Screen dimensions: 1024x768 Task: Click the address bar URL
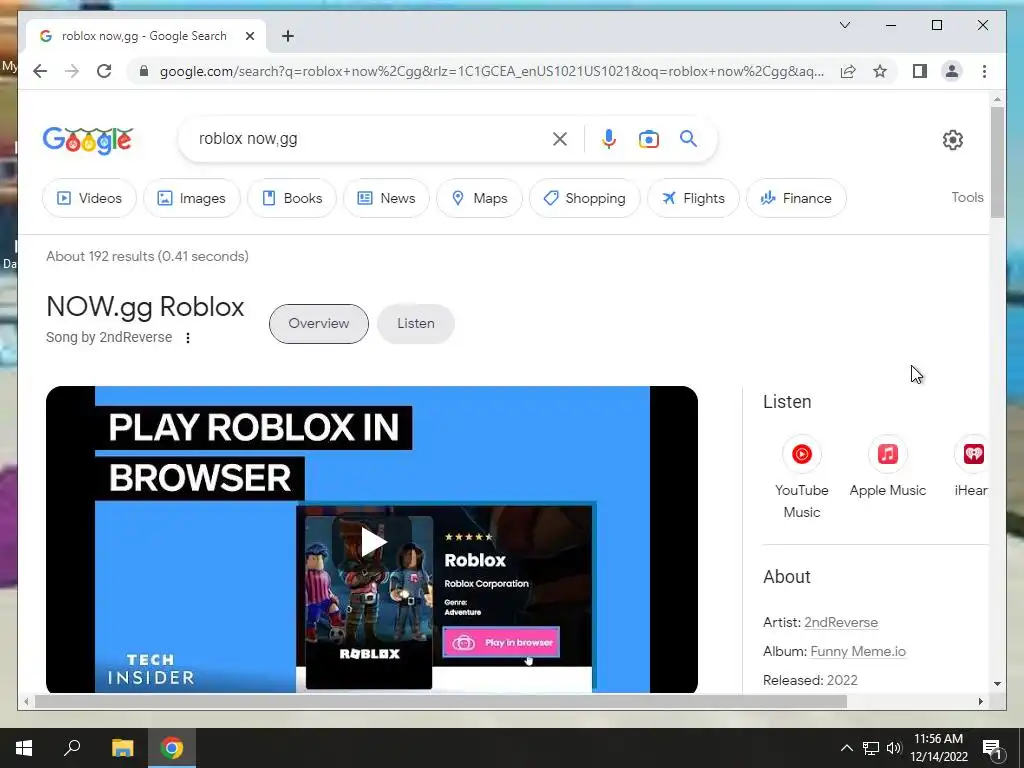[x=491, y=71]
